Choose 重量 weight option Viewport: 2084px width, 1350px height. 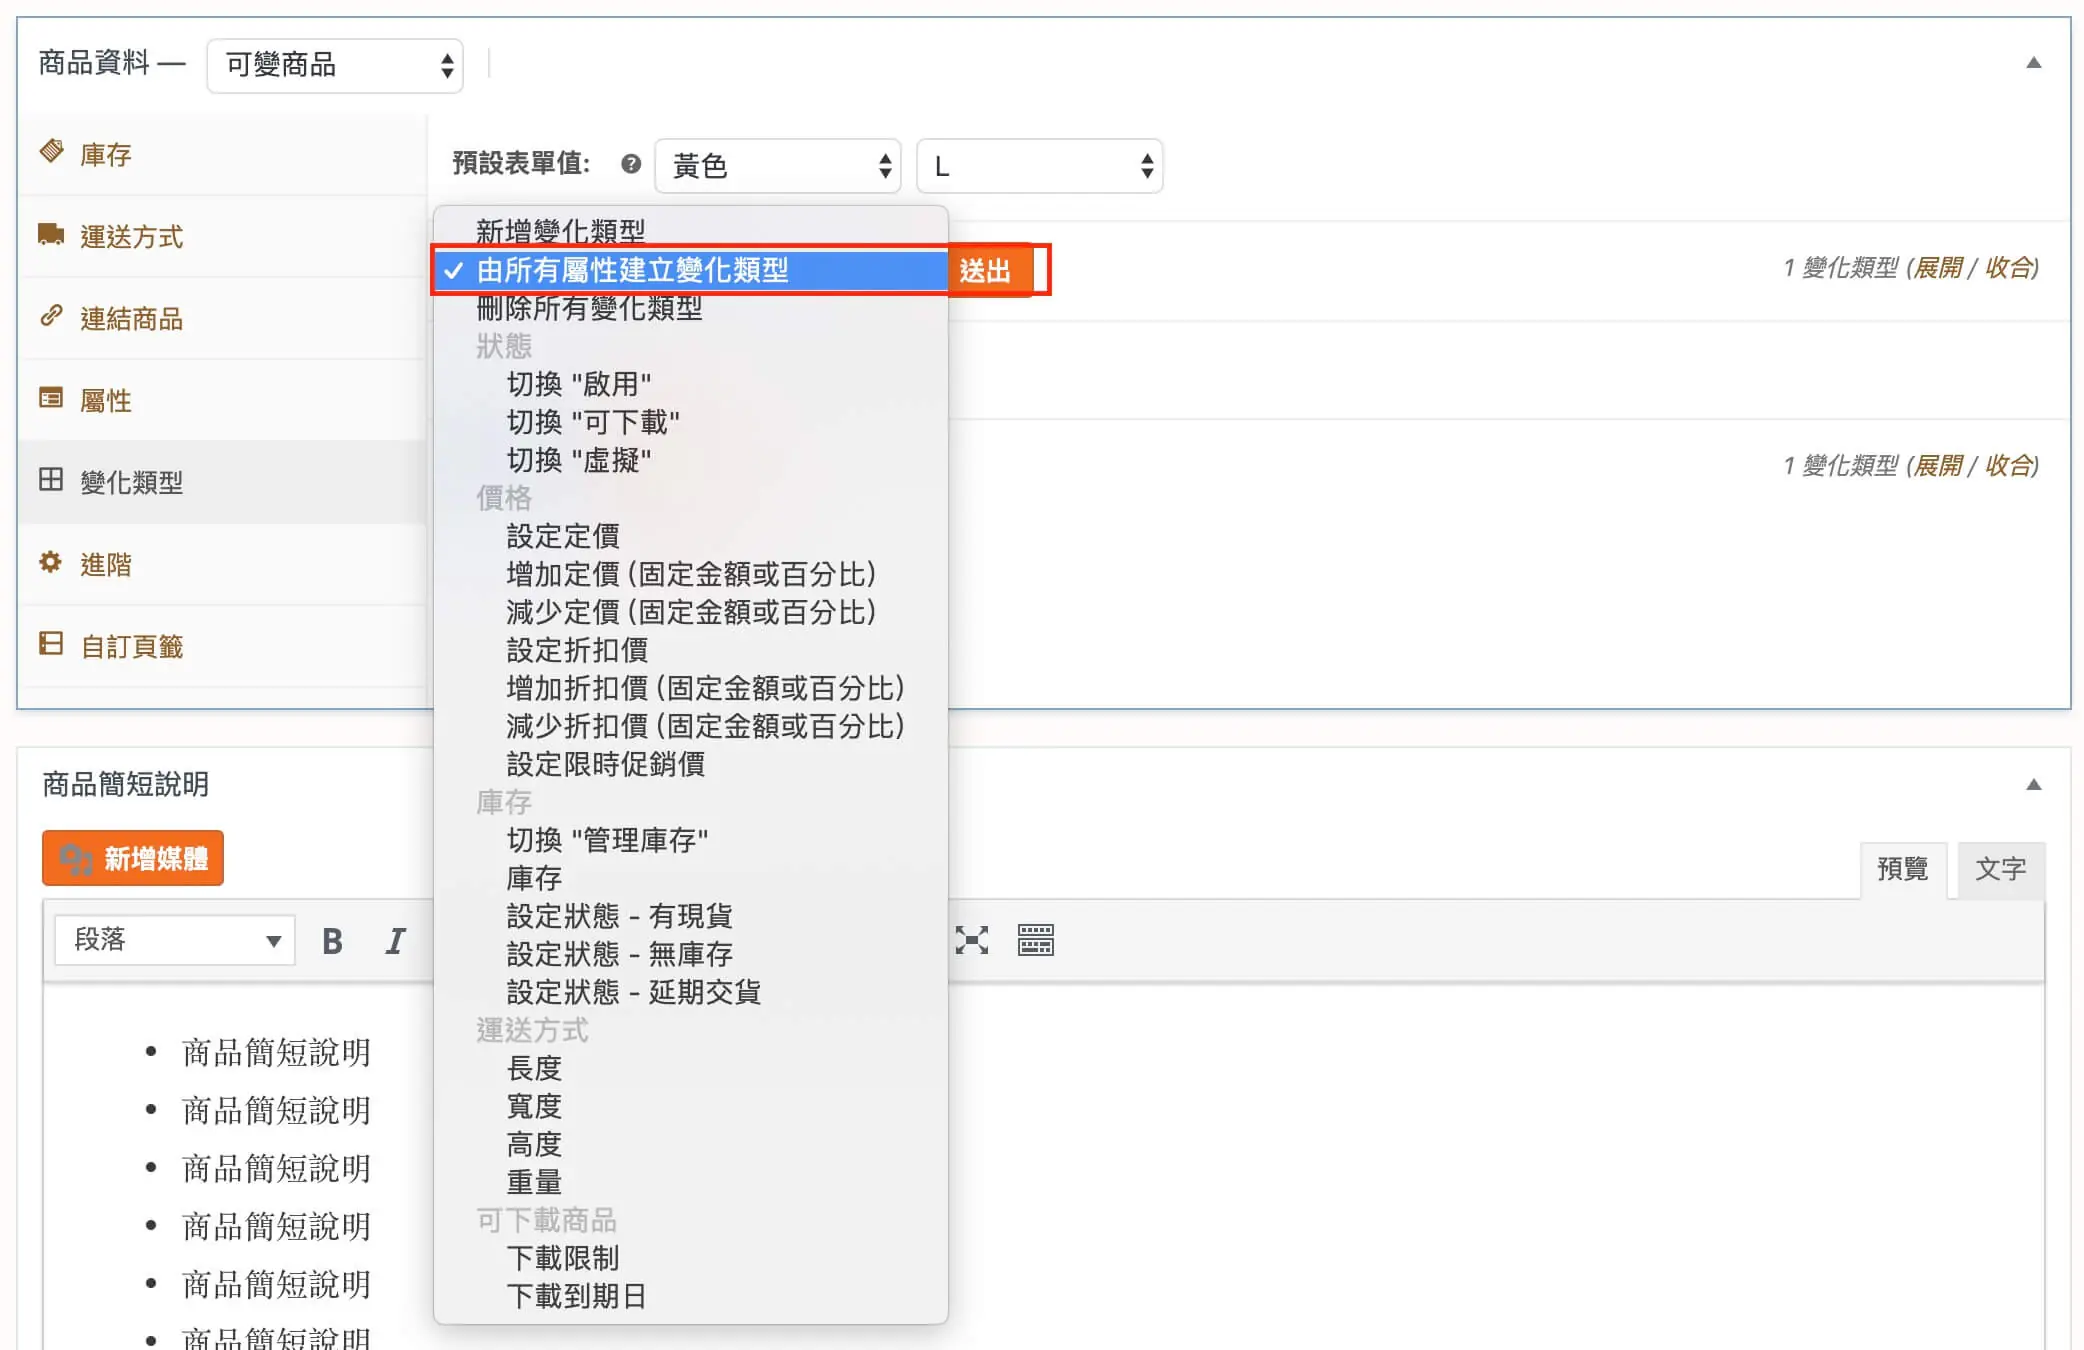[690, 1182]
